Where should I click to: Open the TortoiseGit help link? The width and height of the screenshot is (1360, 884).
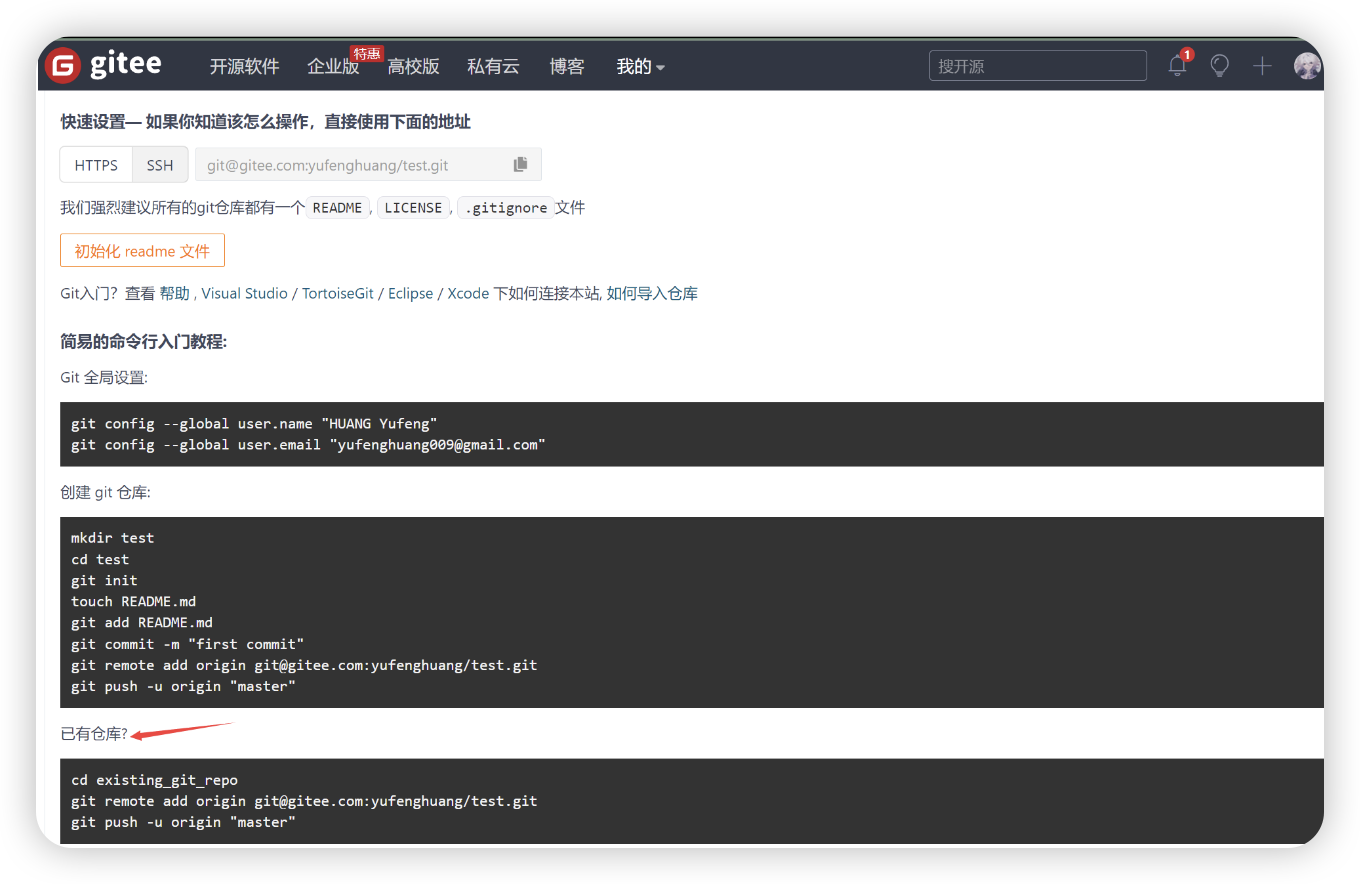coord(337,293)
